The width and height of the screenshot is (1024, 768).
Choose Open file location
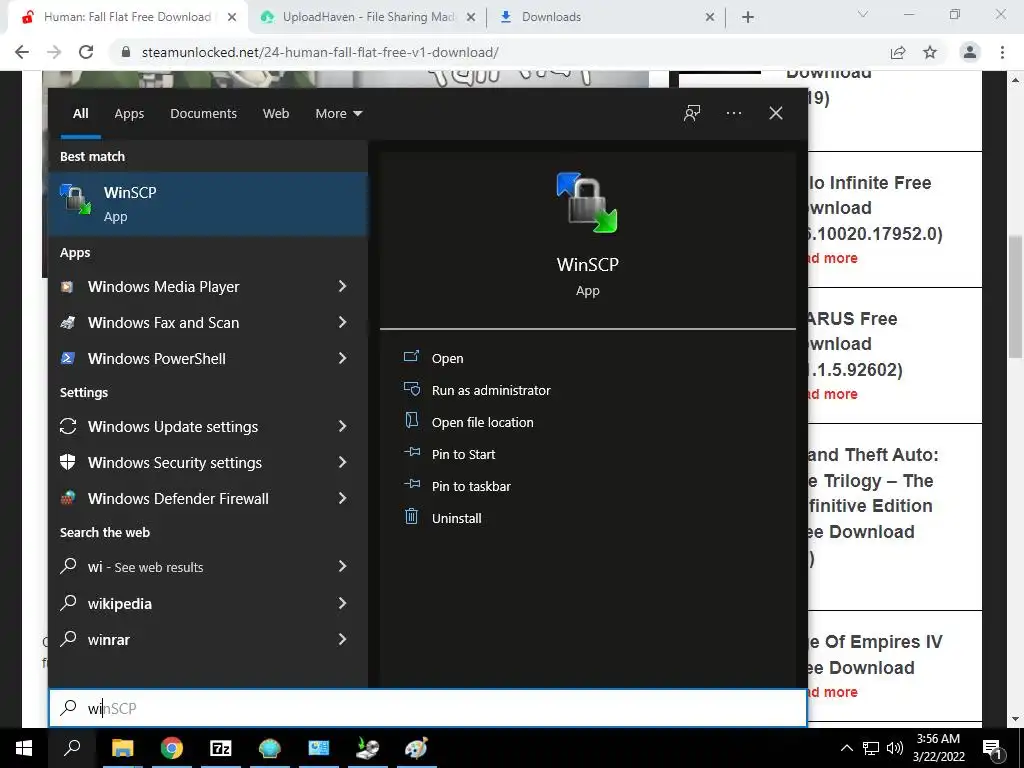pos(483,423)
